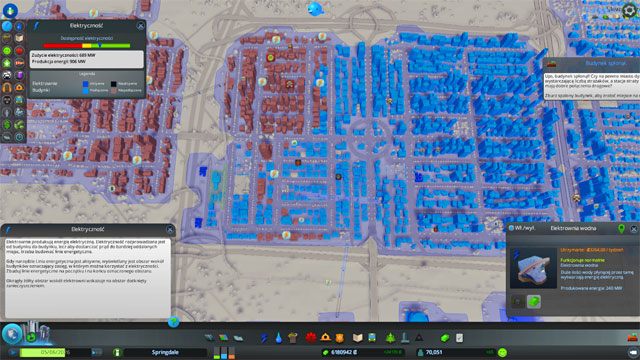Open the Water and sewage build menu
Screen dimensions: 640x360
click(278, 338)
